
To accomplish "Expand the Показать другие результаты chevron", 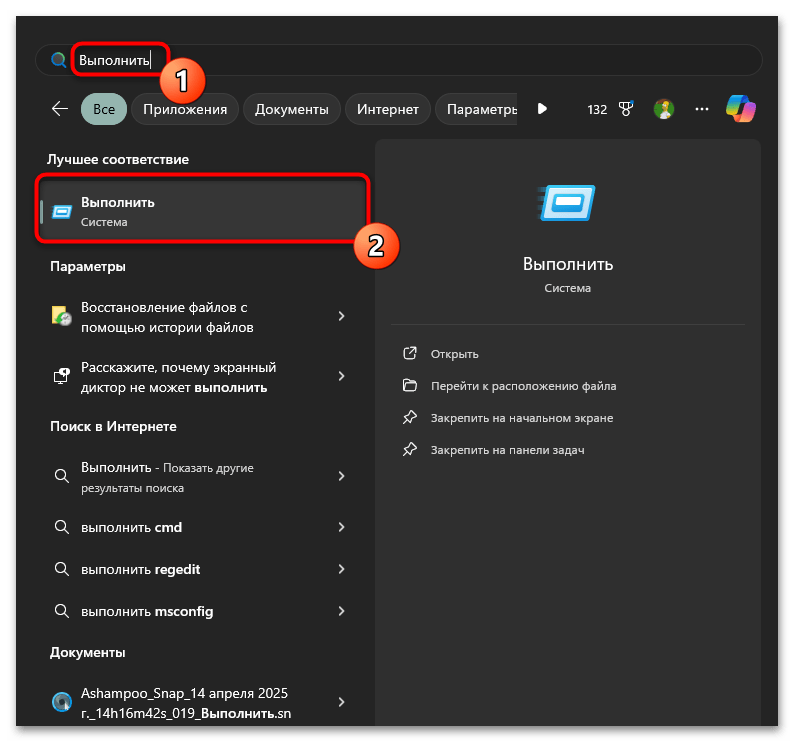I will pos(341,476).
